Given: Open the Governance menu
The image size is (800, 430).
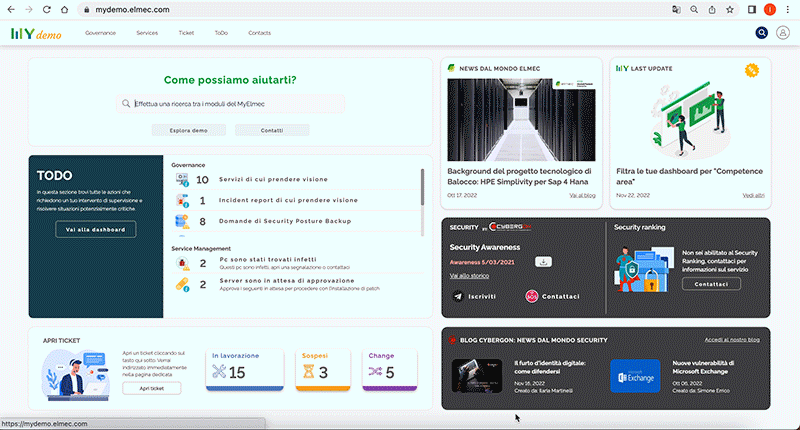Looking at the screenshot, I should coord(100,33).
